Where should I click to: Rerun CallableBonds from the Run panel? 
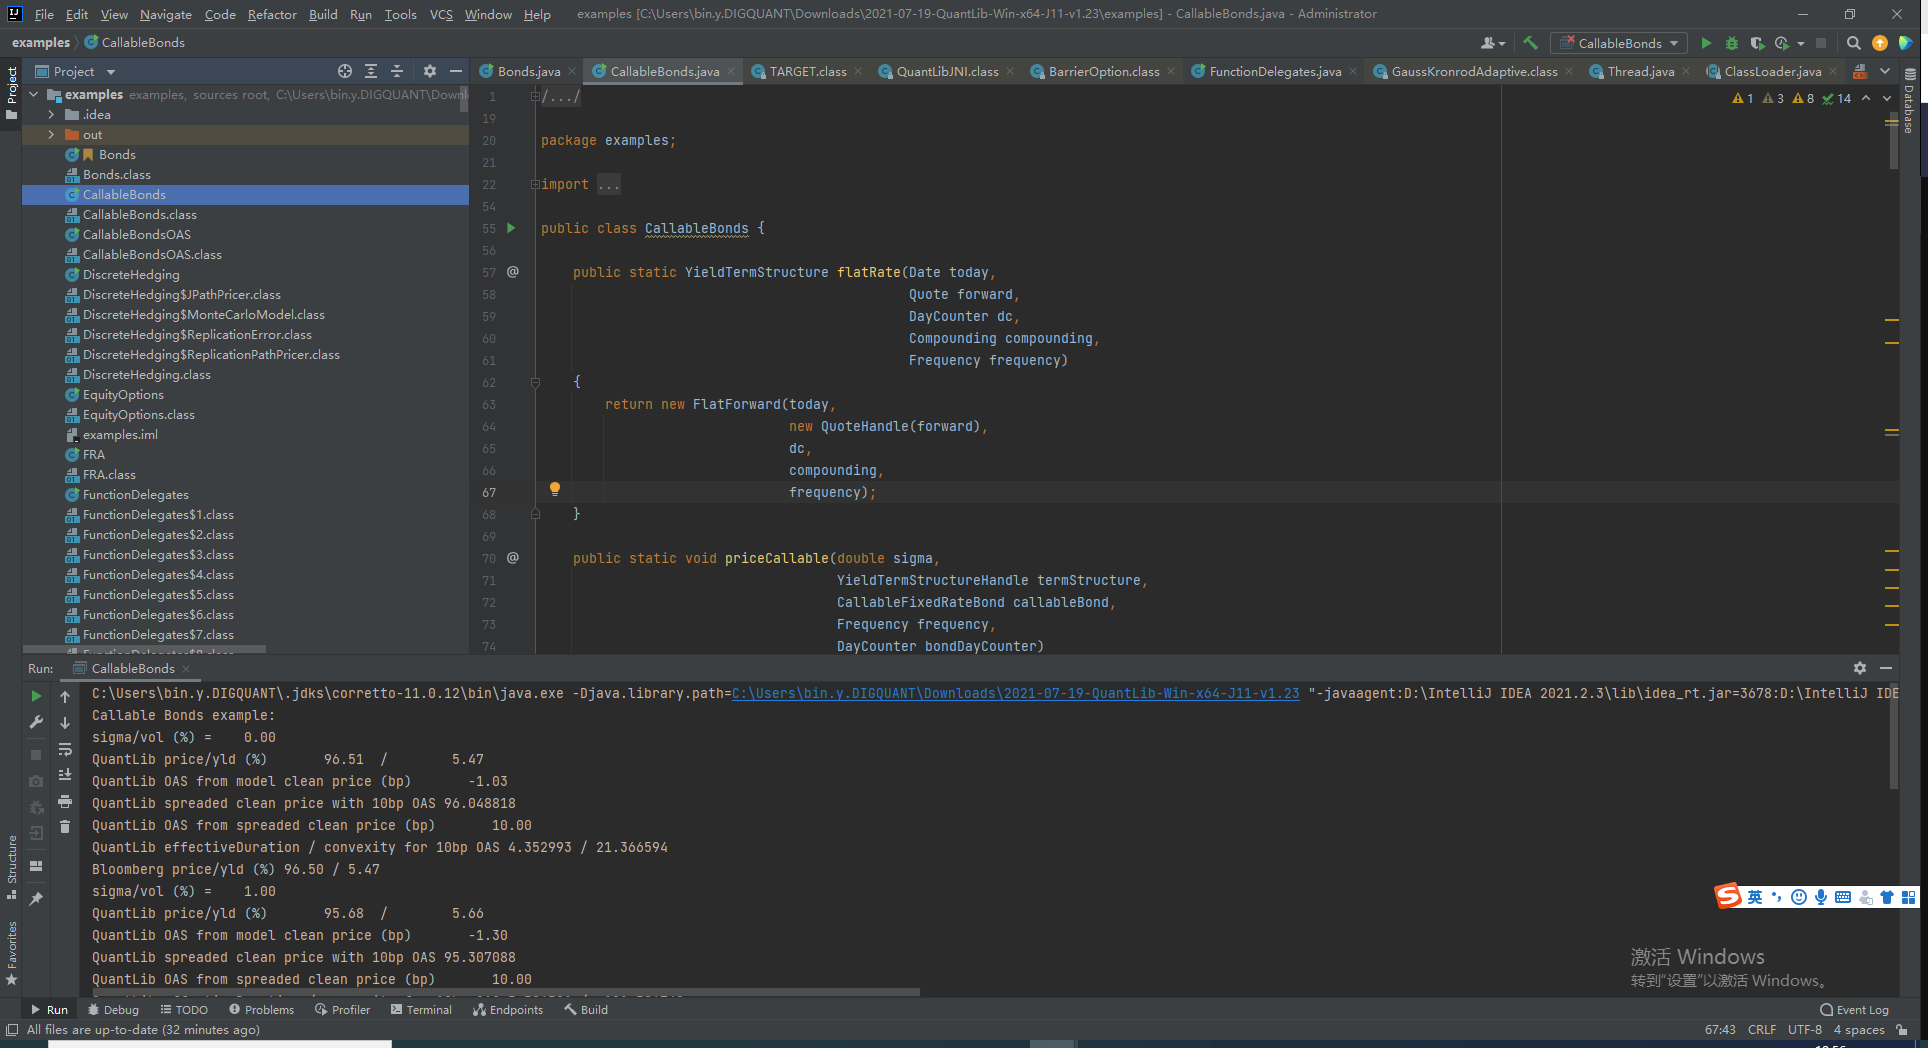[36, 696]
